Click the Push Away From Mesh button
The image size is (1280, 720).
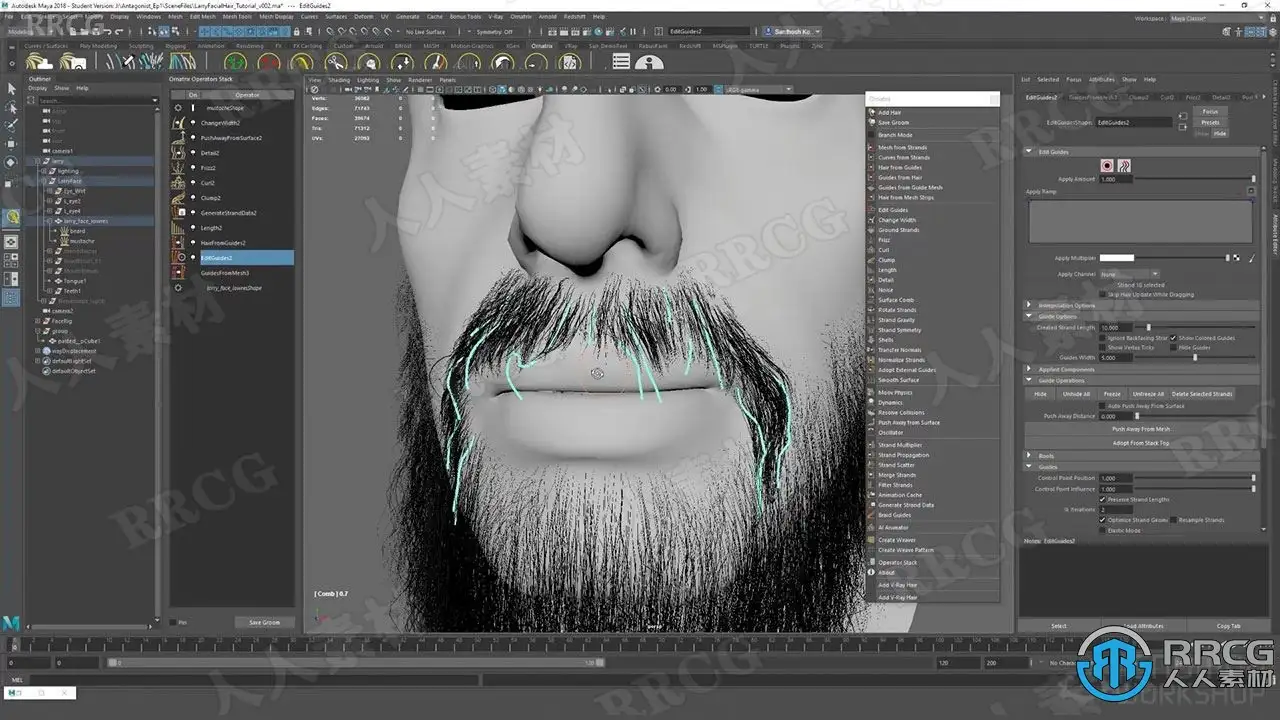coord(1141,429)
